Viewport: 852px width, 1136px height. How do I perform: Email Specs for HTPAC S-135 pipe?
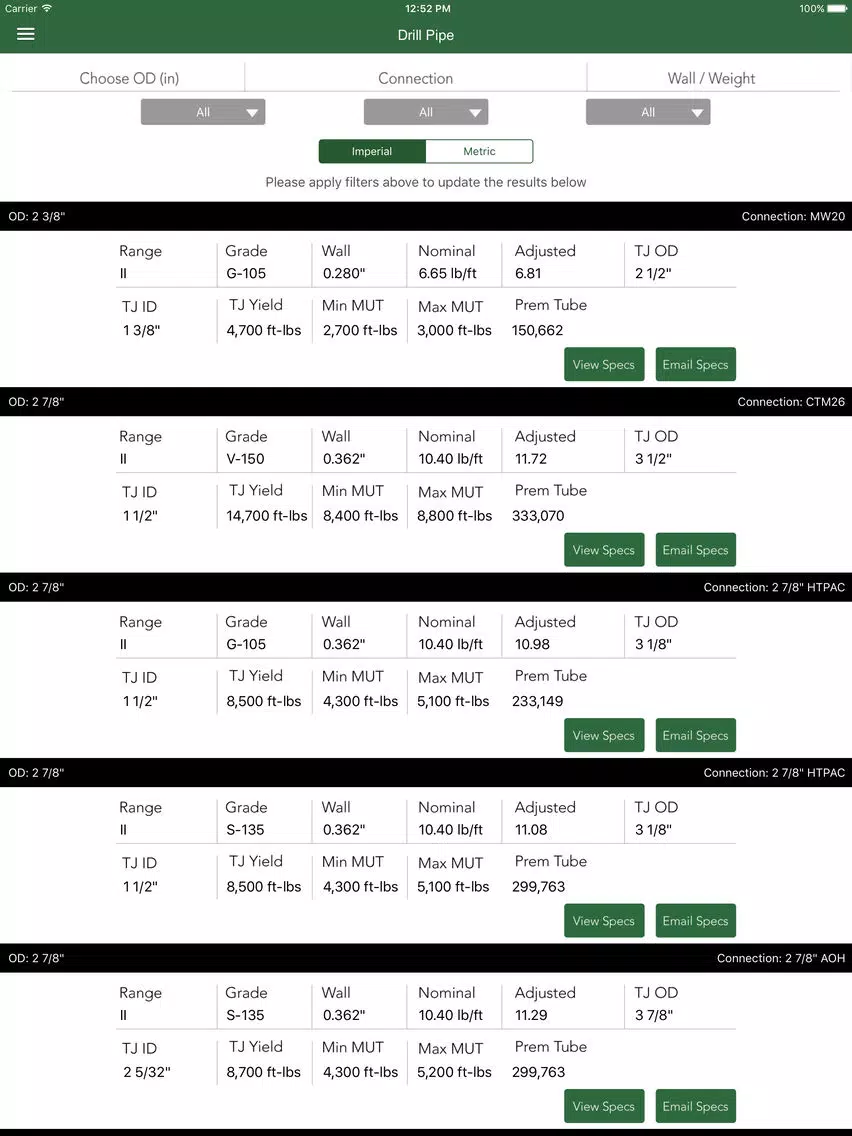coord(696,921)
